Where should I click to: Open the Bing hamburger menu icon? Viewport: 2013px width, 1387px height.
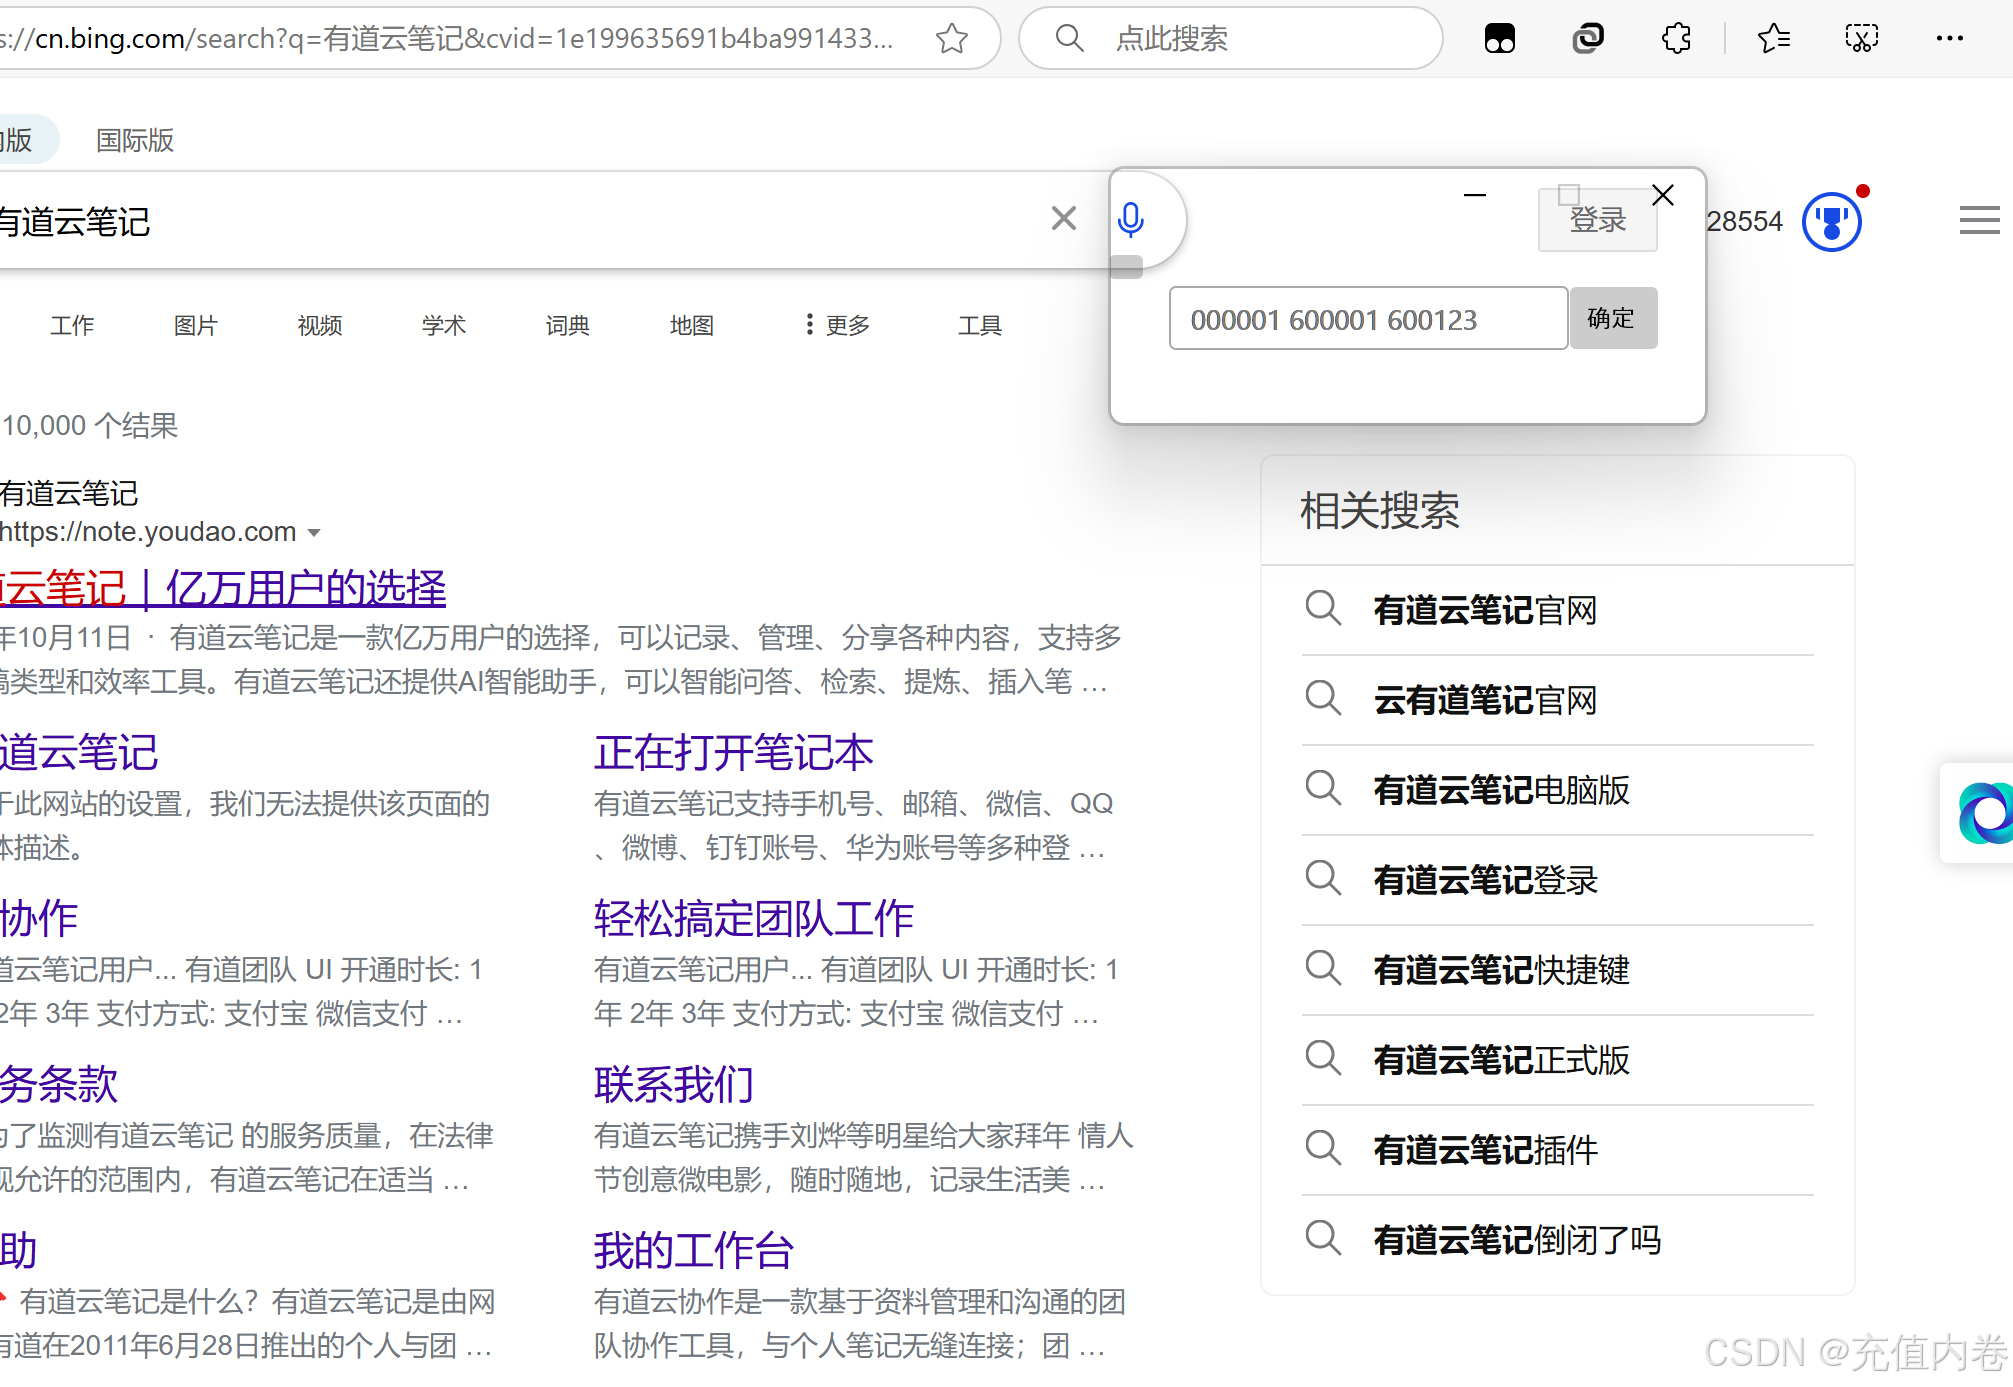tap(1979, 220)
